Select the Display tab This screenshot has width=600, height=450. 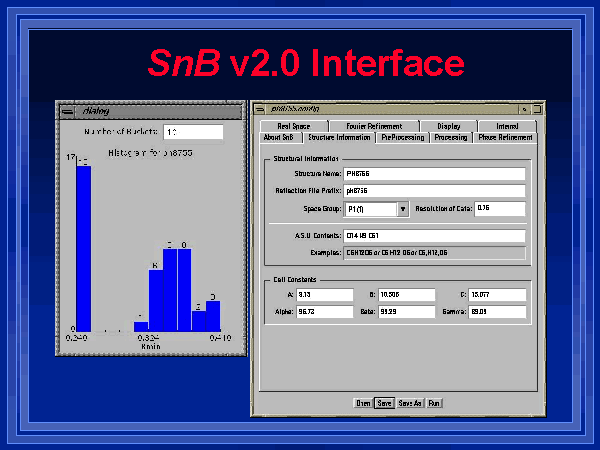point(448,127)
